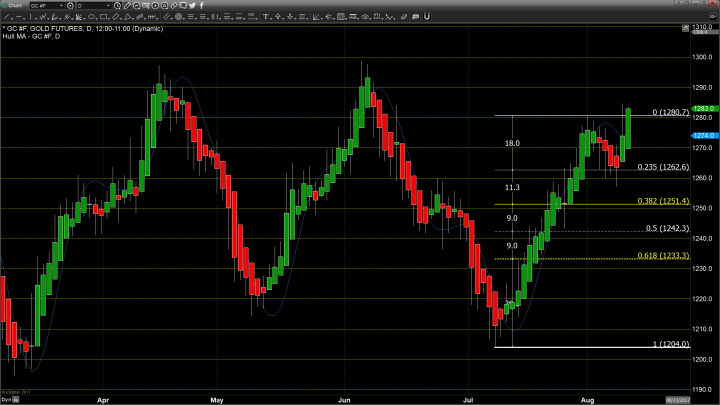Expand the collapse arrow at toolbar right end
This screenshot has height=405, width=720.
706,17
